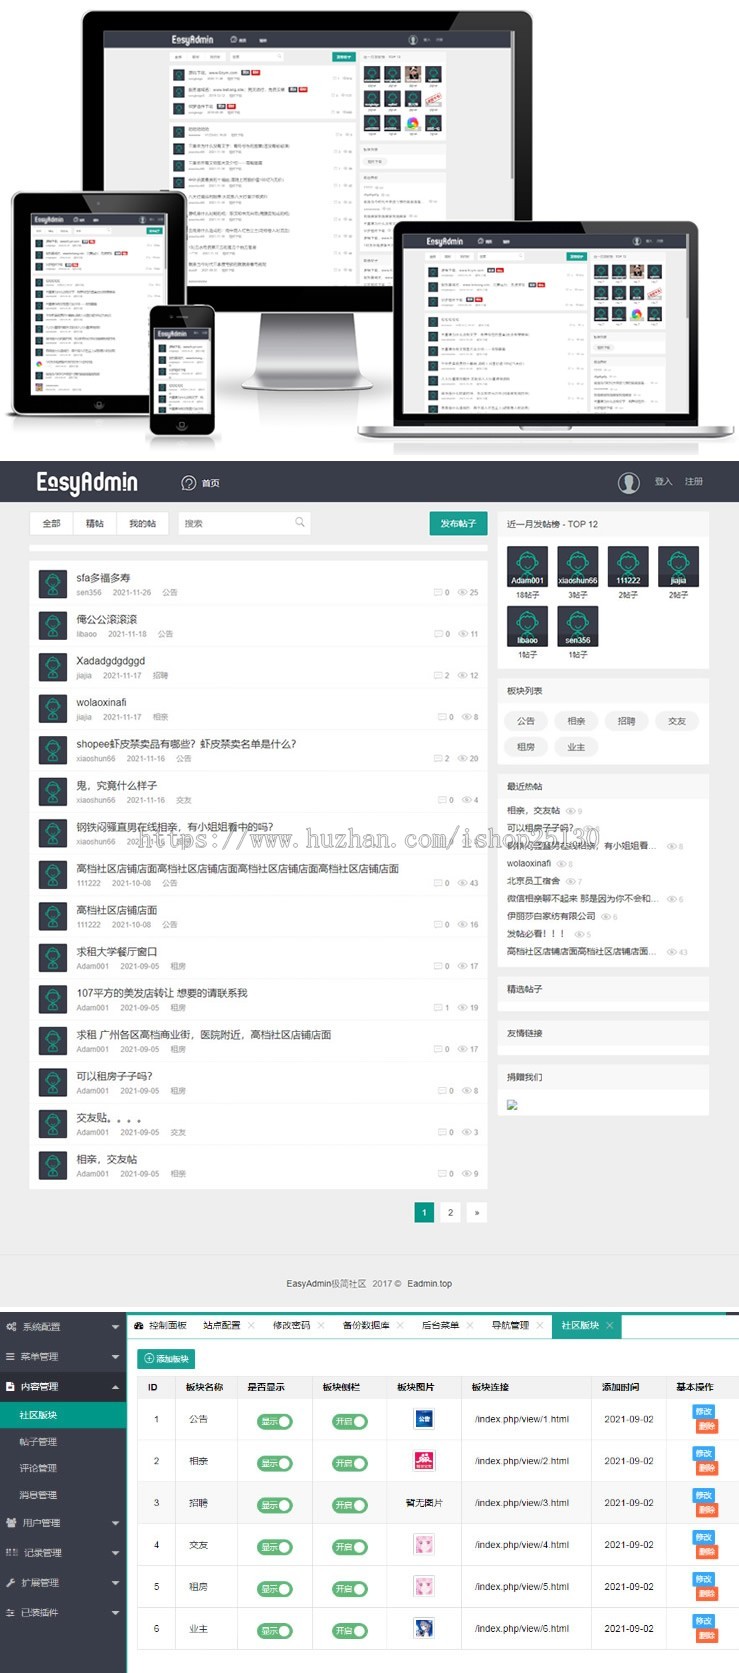The height and width of the screenshot is (1673, 739).
Task: Open libaoo avatar in TOP 12
Action: [x=527, y=627]
